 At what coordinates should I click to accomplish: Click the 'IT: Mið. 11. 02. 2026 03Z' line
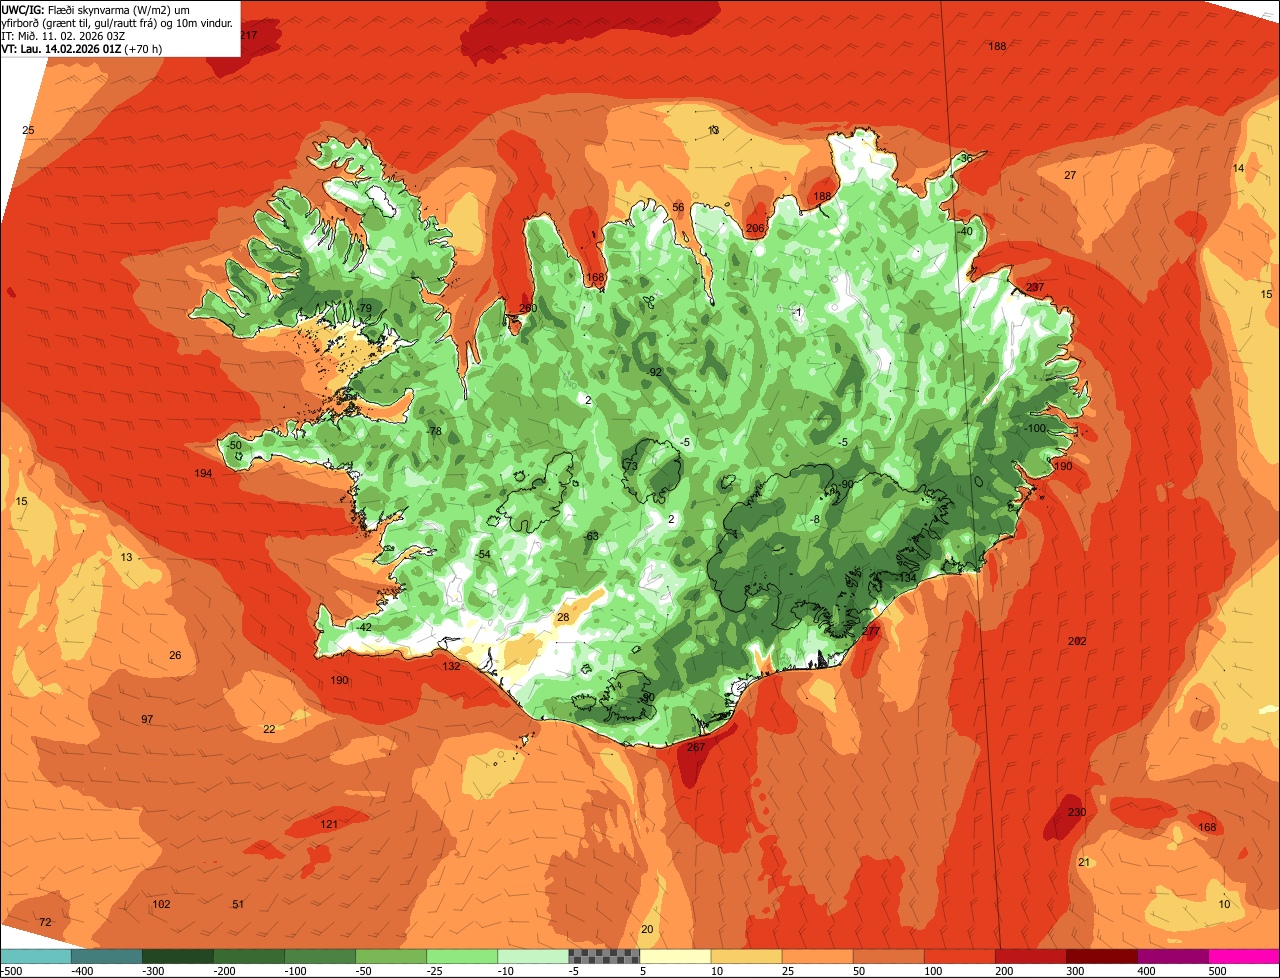pyautogui.click(x=63, y=35)
